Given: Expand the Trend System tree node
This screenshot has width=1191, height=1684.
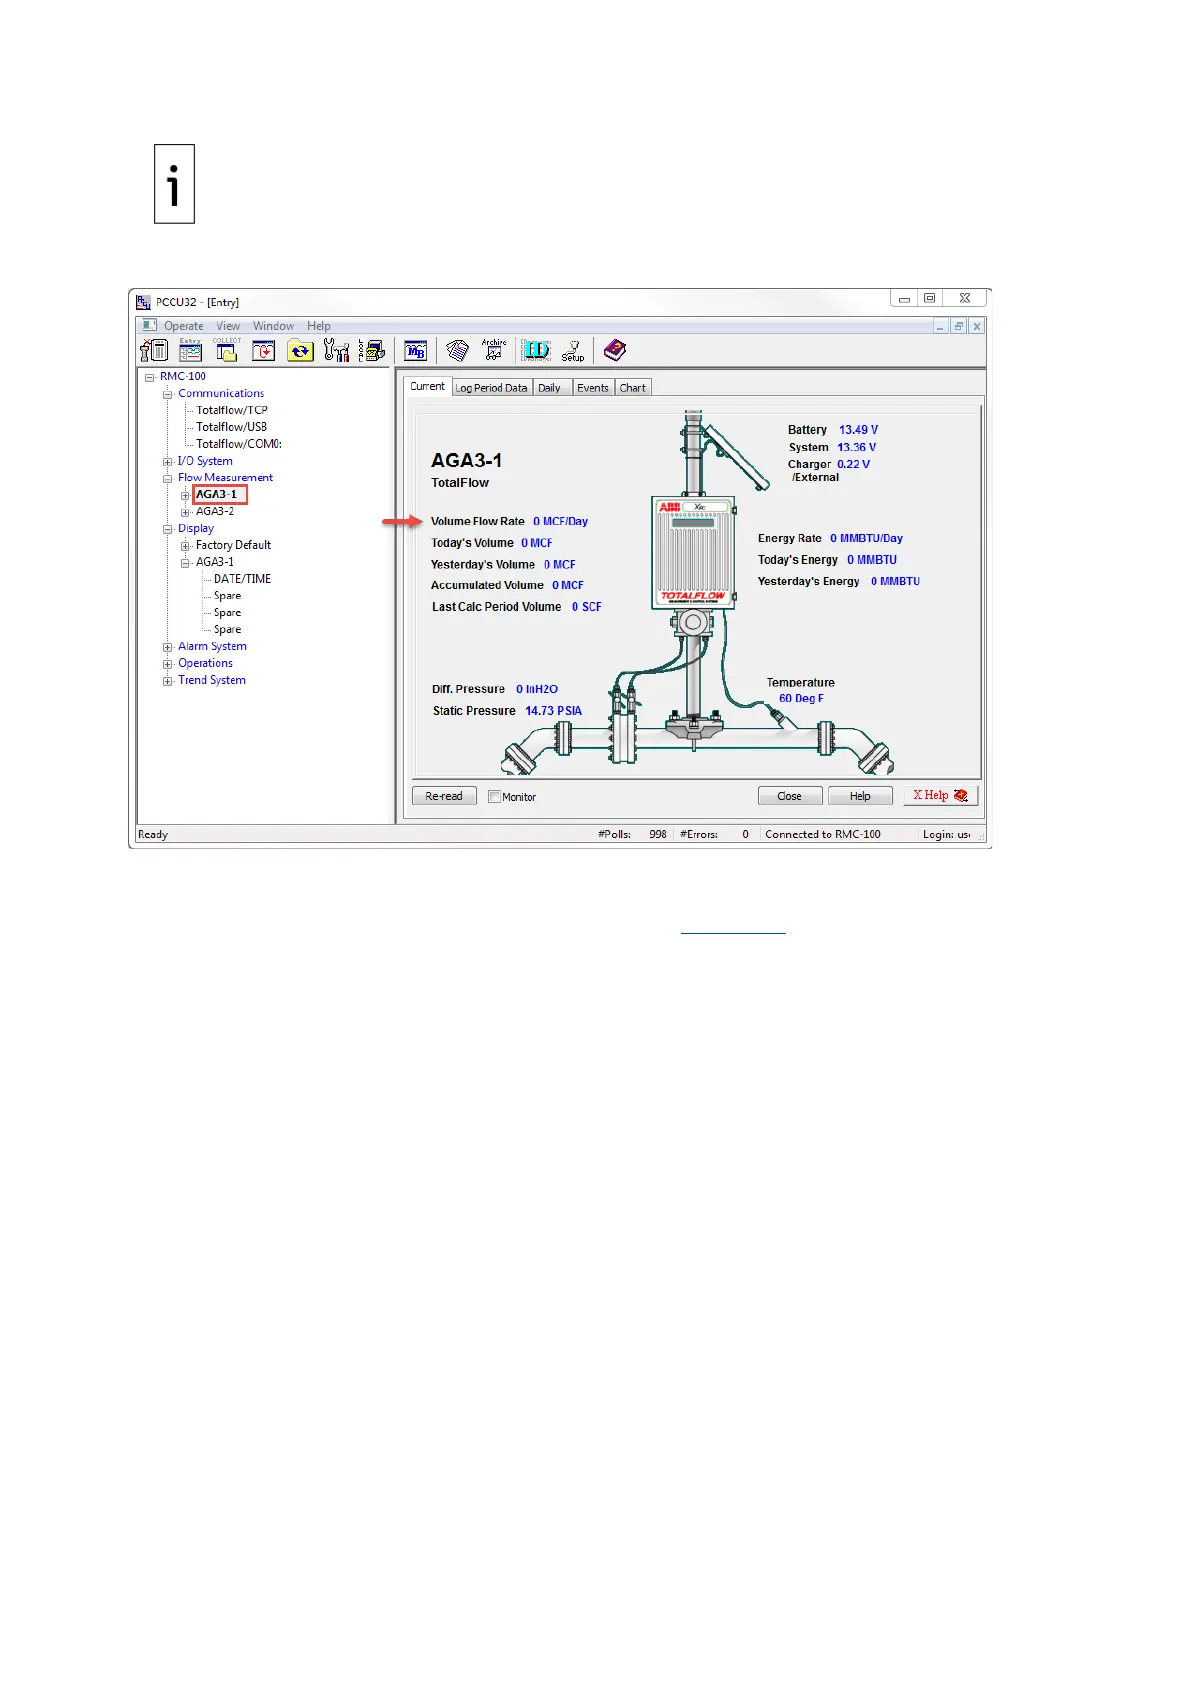Looking at the screenshot, I should click(168, 681).
